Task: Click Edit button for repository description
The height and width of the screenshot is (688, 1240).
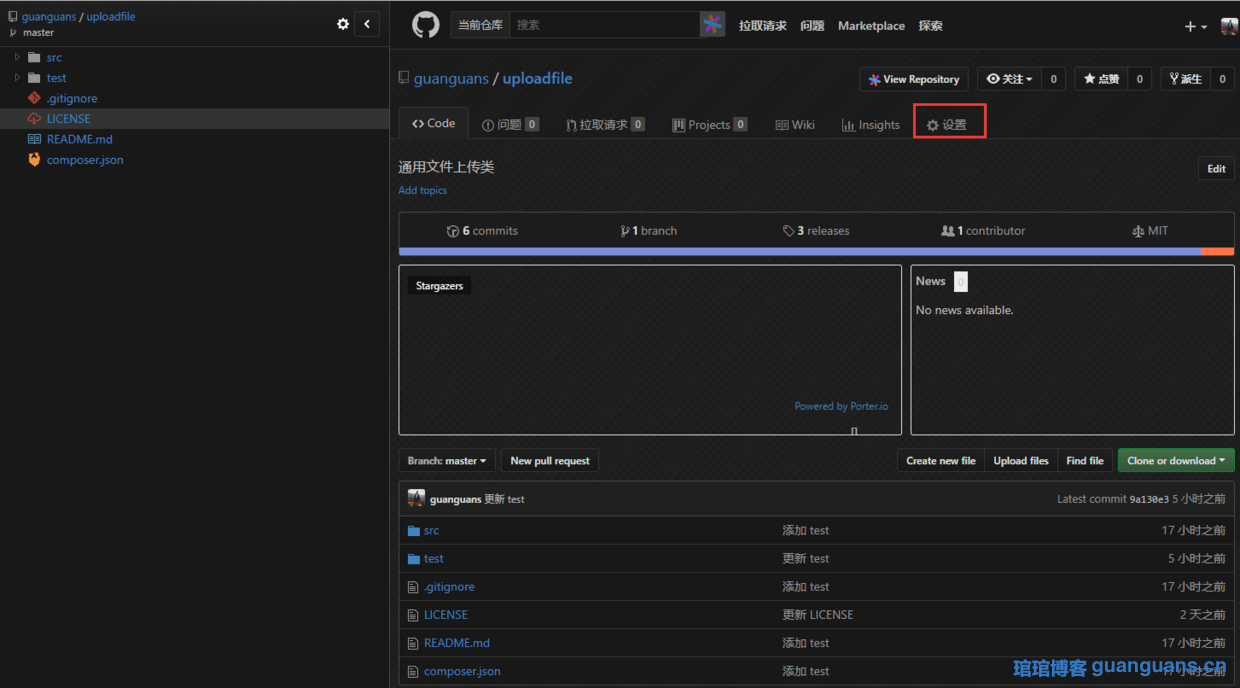Action: pos(1216,168)
